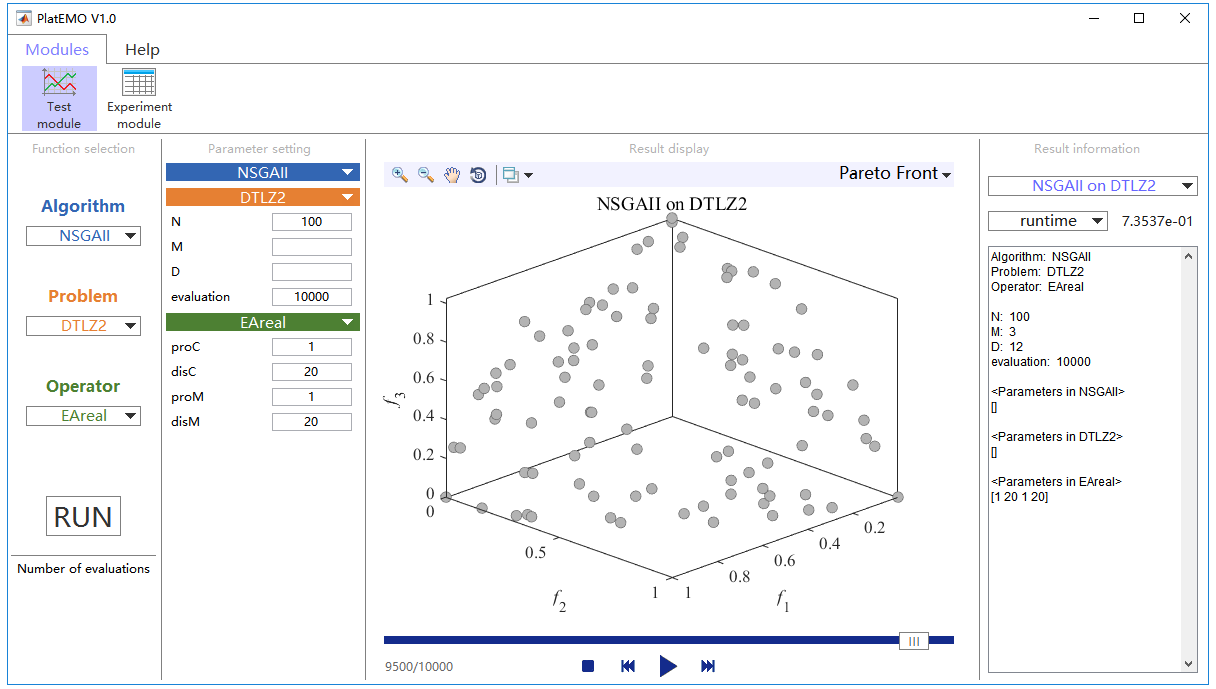Click the RUN button
The width and height of the screenshot is (1216, 689).
coord(83,516)
